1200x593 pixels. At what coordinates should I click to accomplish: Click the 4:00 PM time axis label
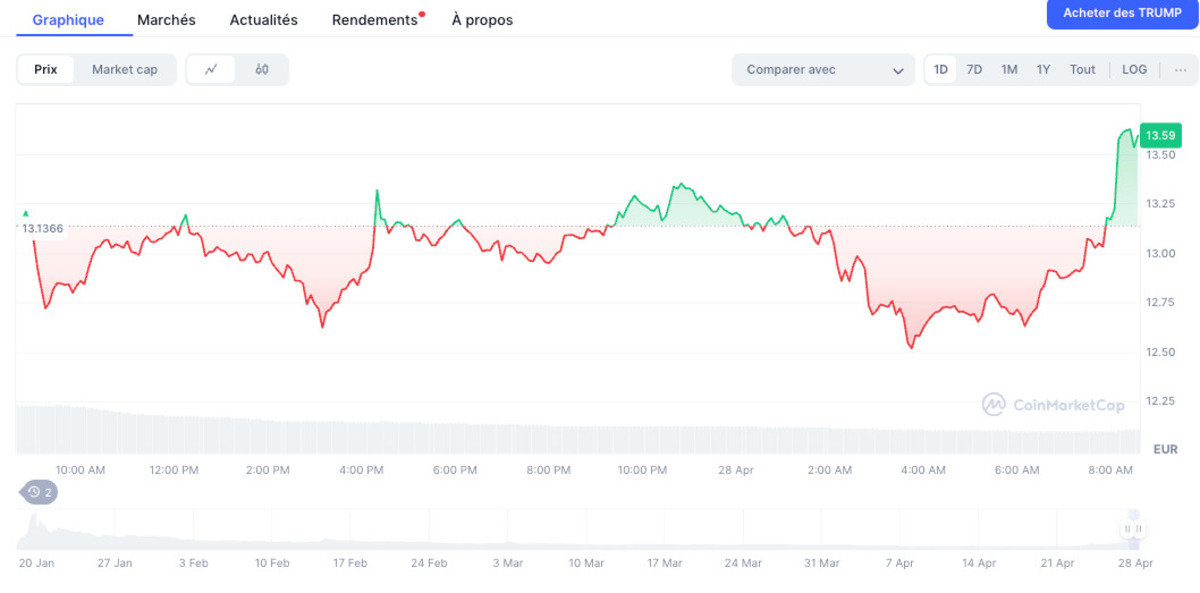tap(361, 470)
